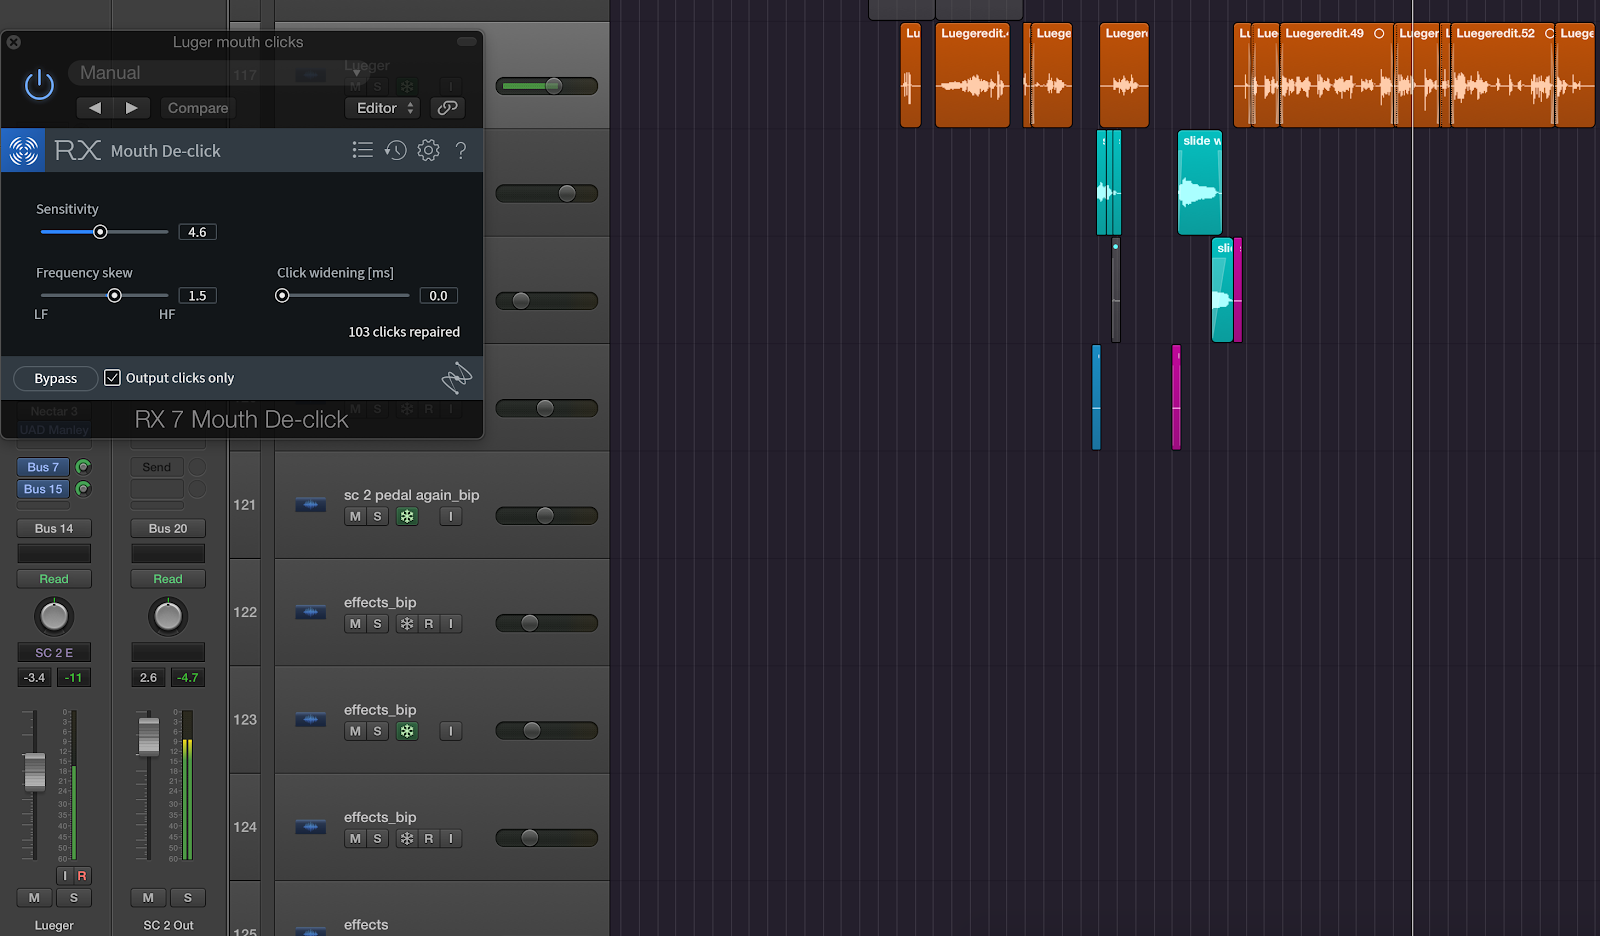1600x936 pixels.
Task: Click track 123 audio waveform icon
Action: pyautogui.click(x=311, y=720)
